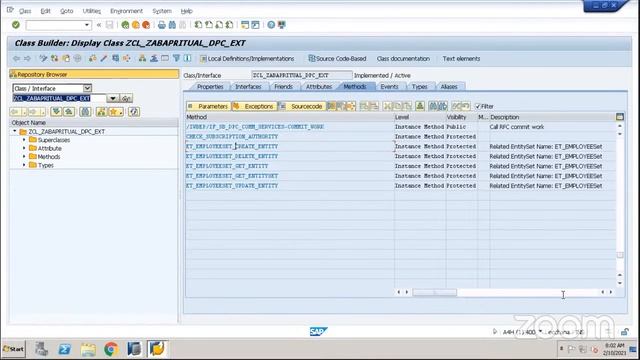The height and width of the screenshot is (360, 640).
Task: Expand the Superclasses folder
Action: (24, 140)
